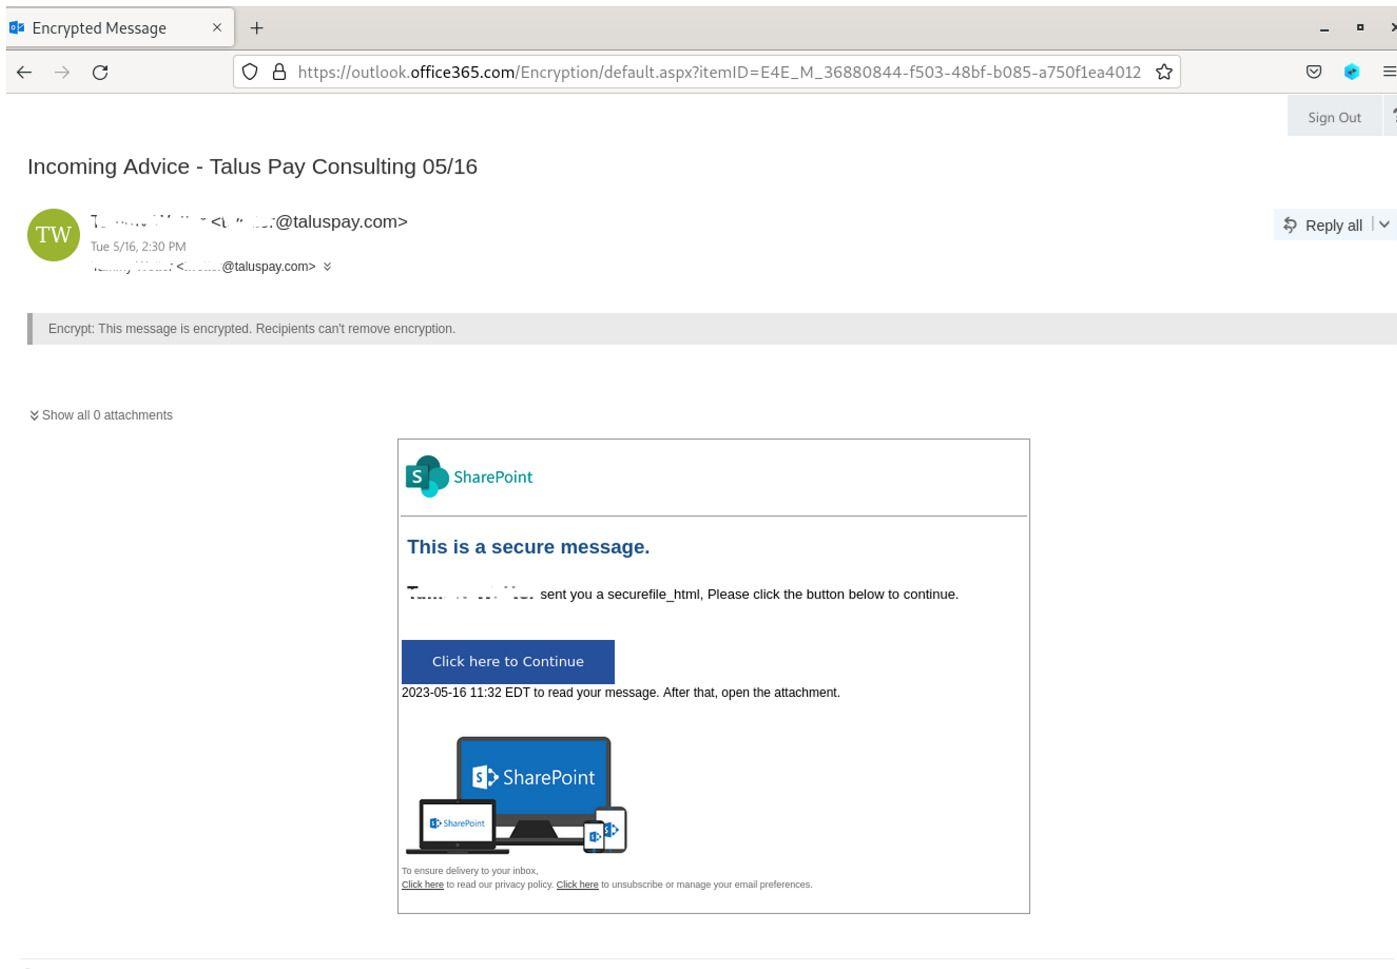This screenshot has height=969, width=1397.
Task: Expand the Reply all dropdown chevron
Action: coord(1384,225)
